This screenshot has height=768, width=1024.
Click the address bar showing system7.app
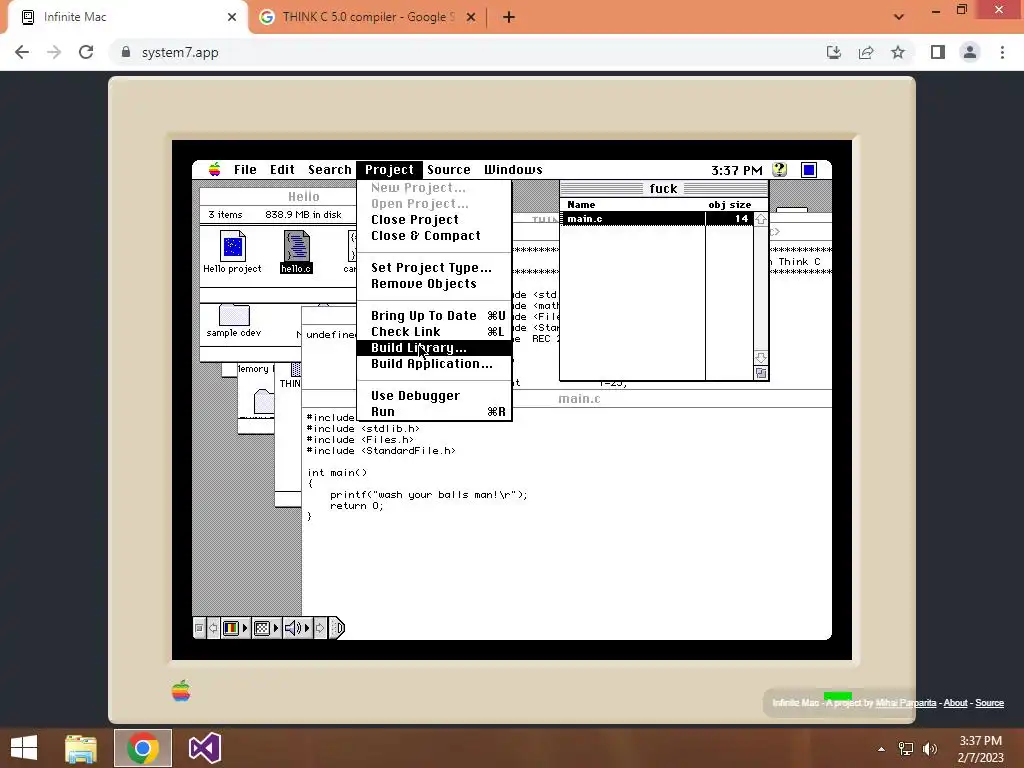click(464, 52)
